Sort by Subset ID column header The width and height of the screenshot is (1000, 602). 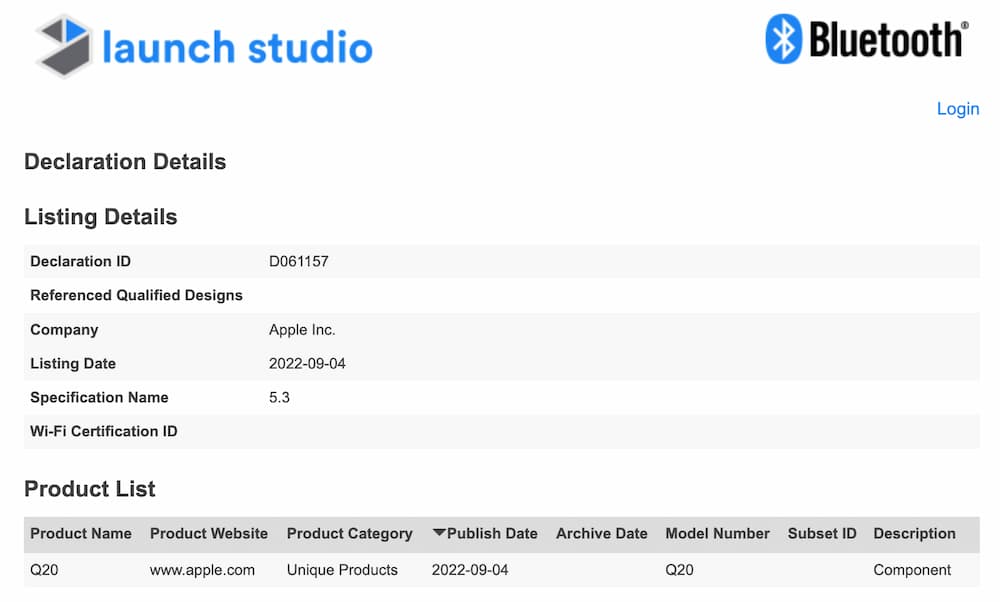point(821,534)
